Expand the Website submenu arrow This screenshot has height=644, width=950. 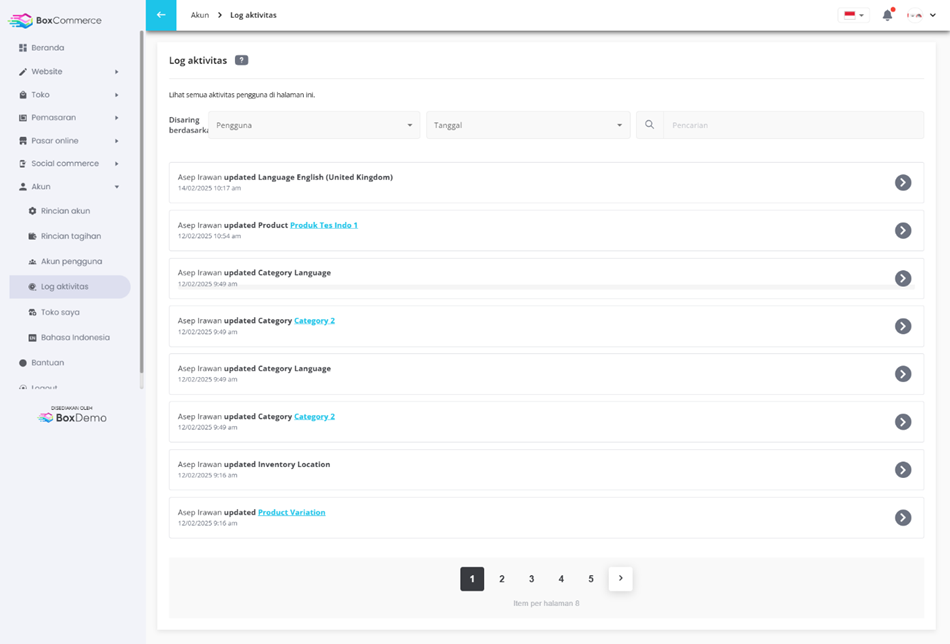116,71
